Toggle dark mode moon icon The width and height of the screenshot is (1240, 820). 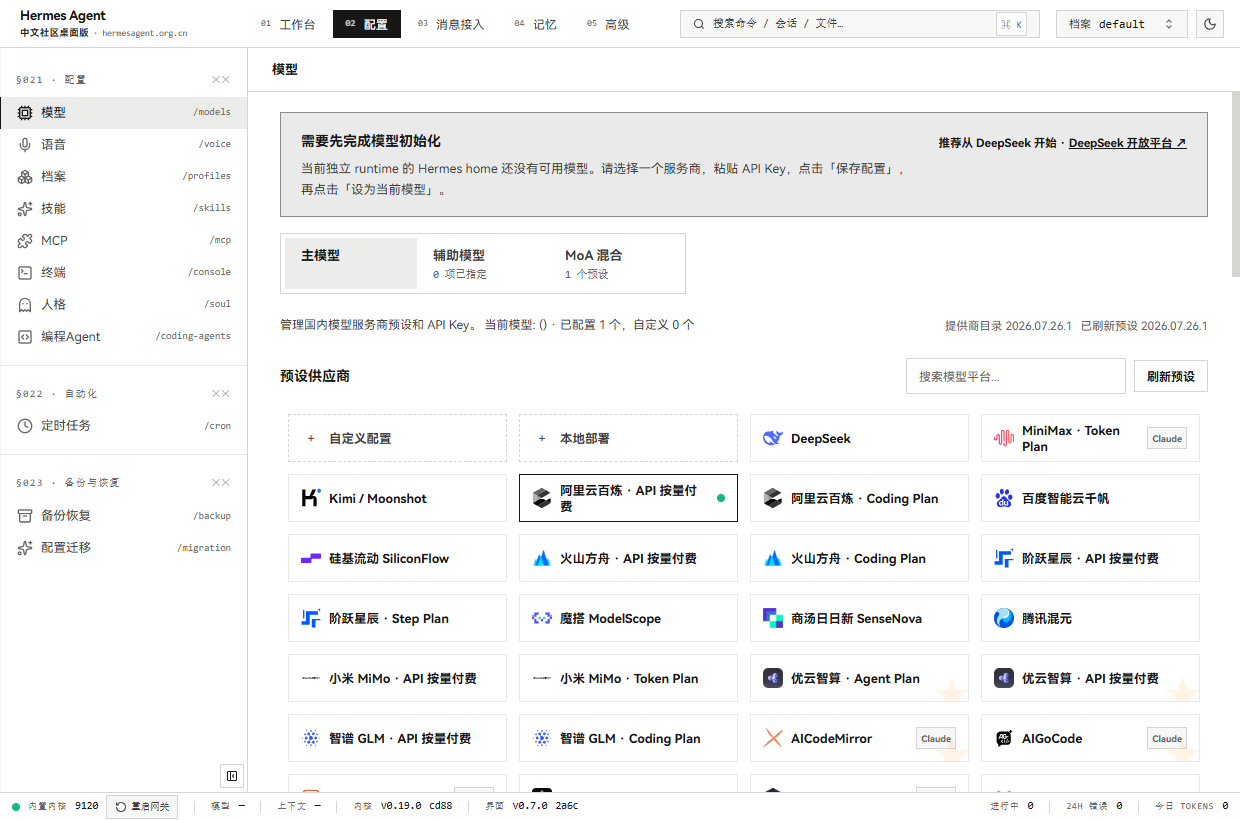tap(1210, 24)
